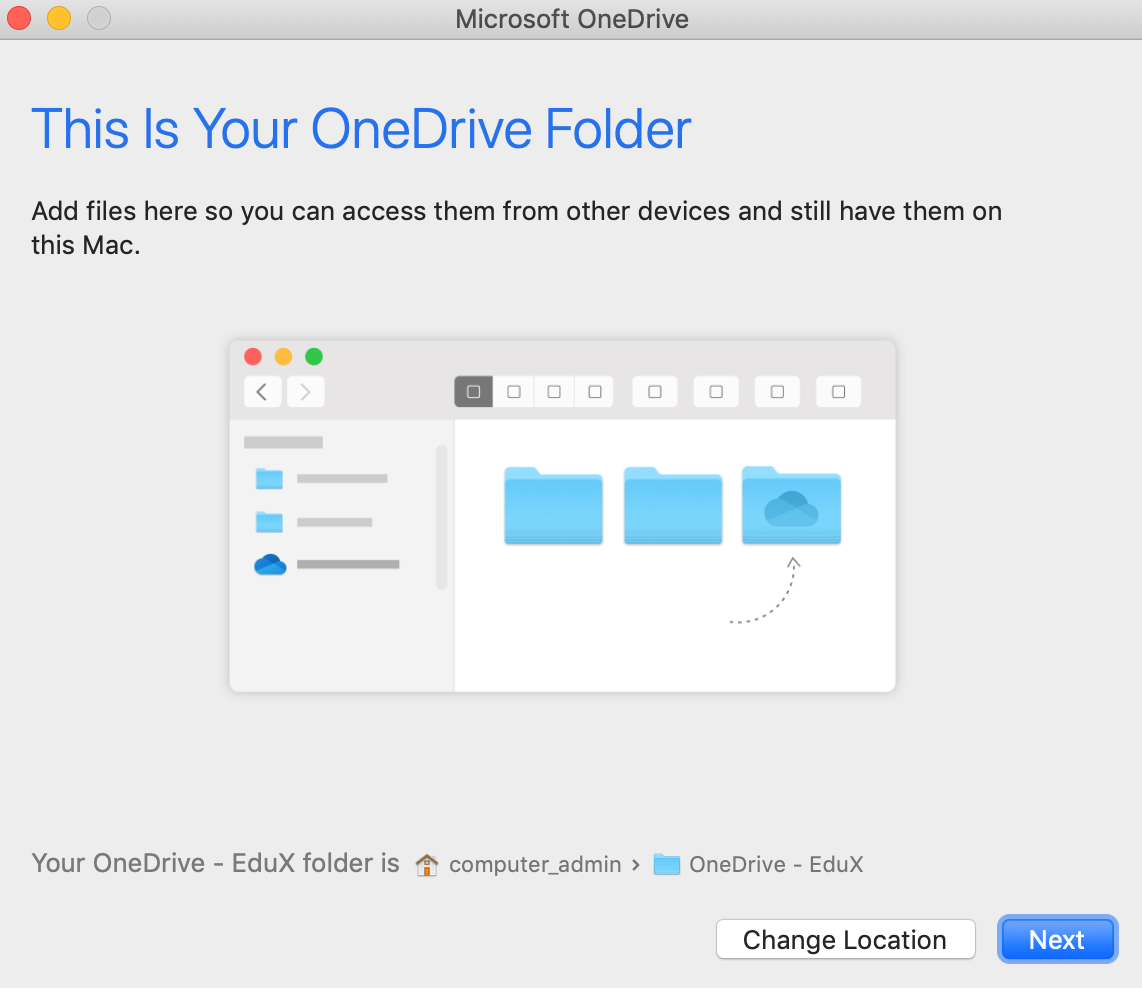The height and width of the screenshot is (988, 1142).
Task: Close the Microsoft OneDrive window
Action: click(x=19, y=17)
